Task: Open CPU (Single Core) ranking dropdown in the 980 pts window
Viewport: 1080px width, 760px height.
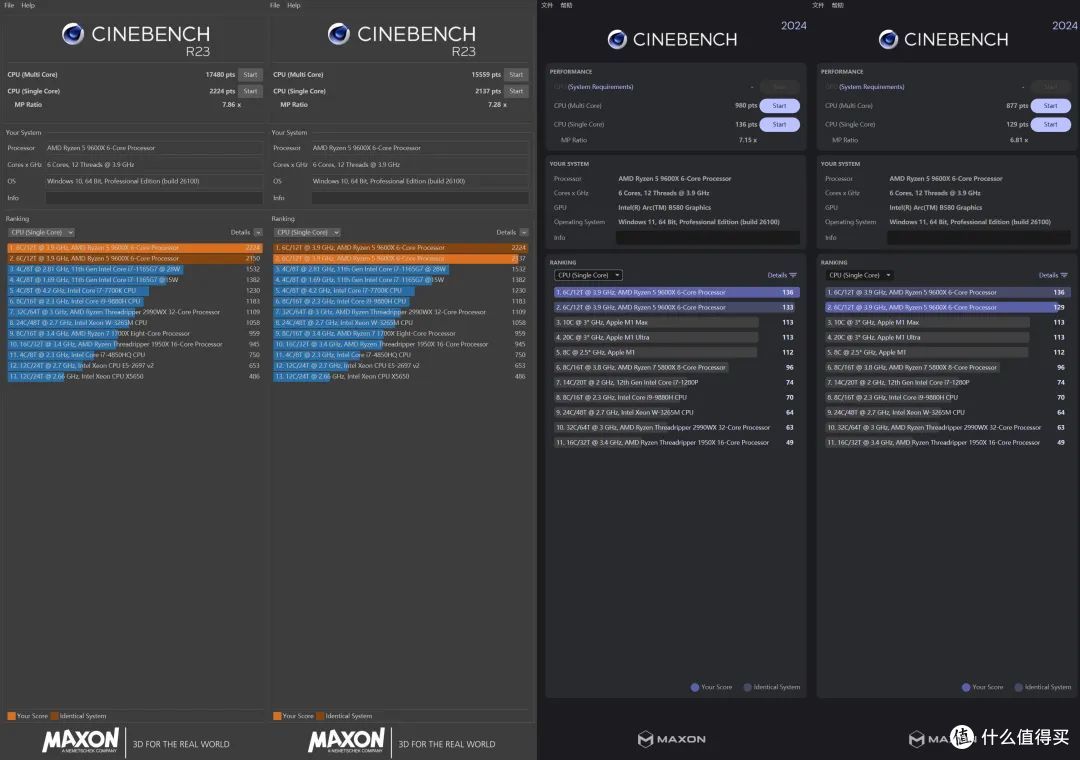Action: (x=588, y=275)
